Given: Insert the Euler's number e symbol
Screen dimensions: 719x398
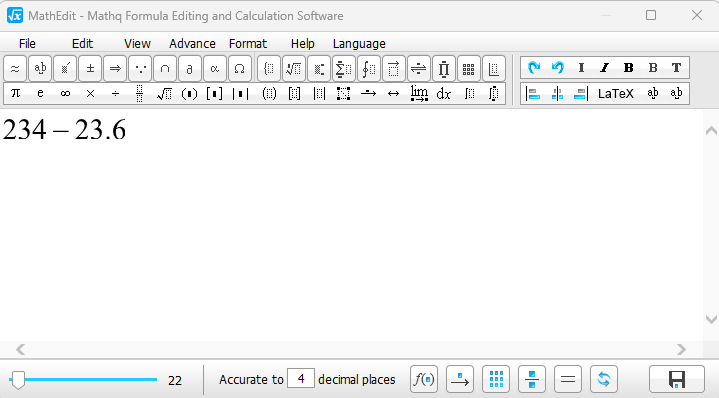Looking at the screenshot, I should pos(40,94).
